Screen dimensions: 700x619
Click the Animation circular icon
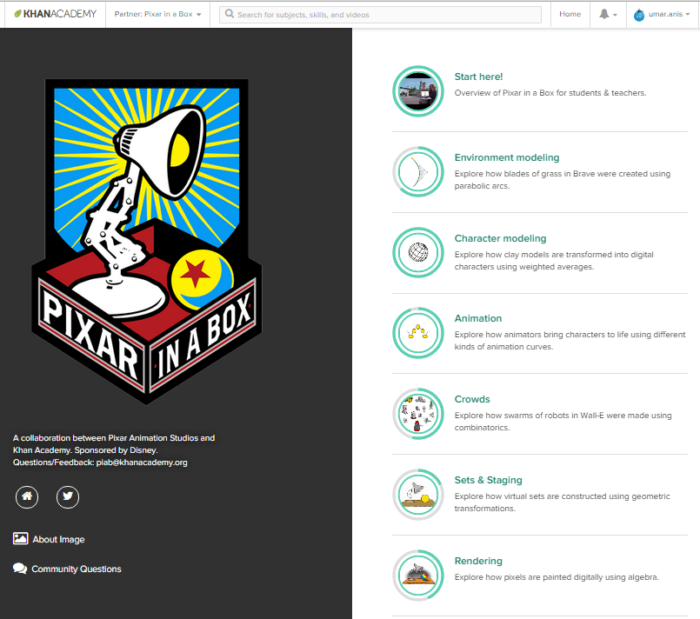418,332
